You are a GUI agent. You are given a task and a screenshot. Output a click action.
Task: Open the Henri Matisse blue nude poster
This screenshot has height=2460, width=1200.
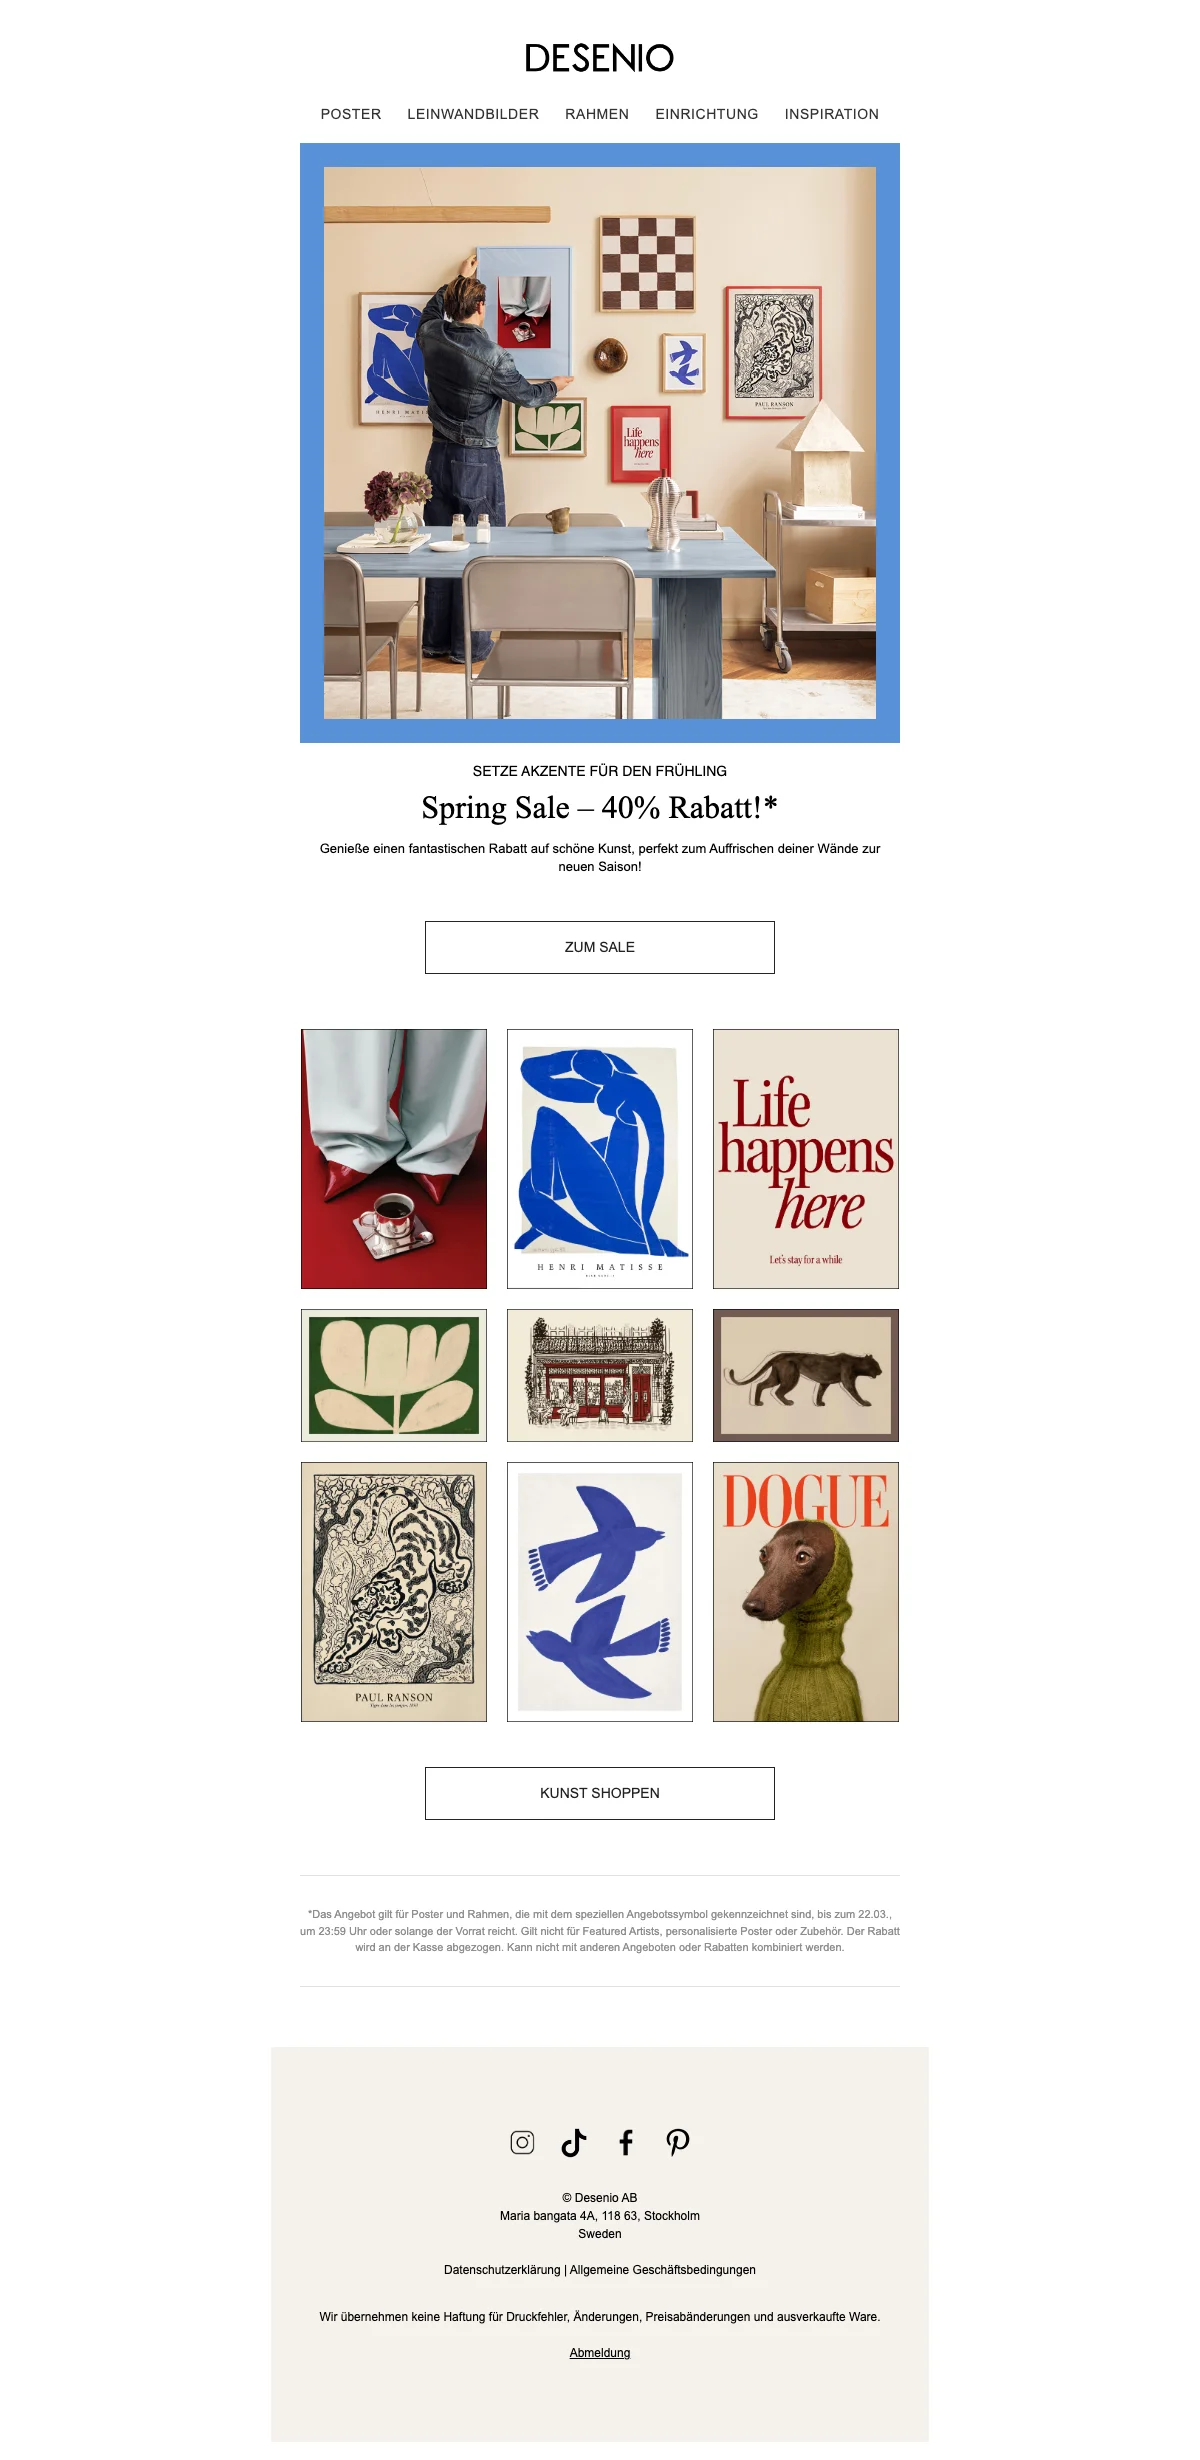600,1159
